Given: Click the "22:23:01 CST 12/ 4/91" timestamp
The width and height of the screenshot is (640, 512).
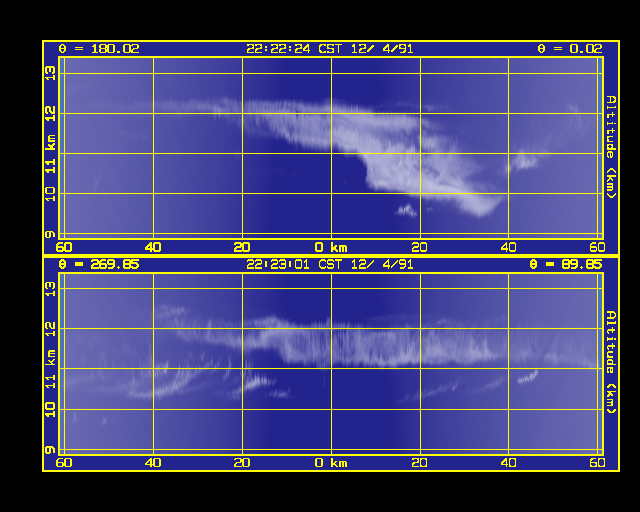Looking at the screenshot, I should [x=330, y=265].
